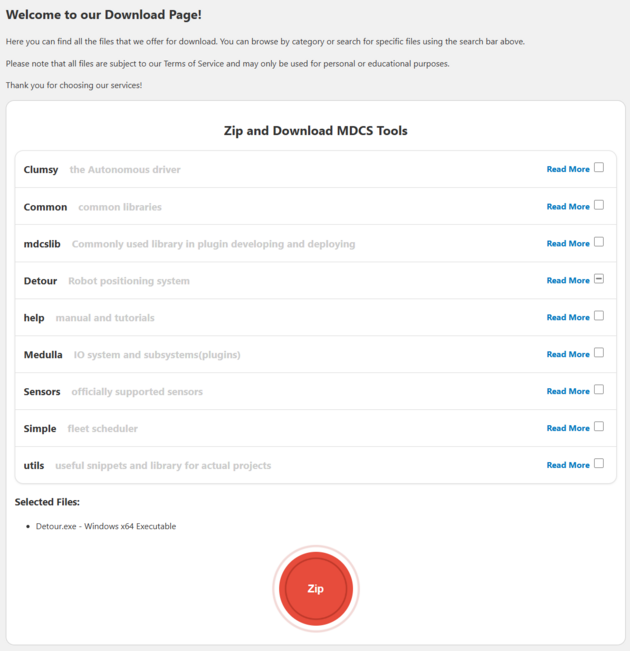
Task: Click Read More for mdcslib
Action: pos(568,244)
